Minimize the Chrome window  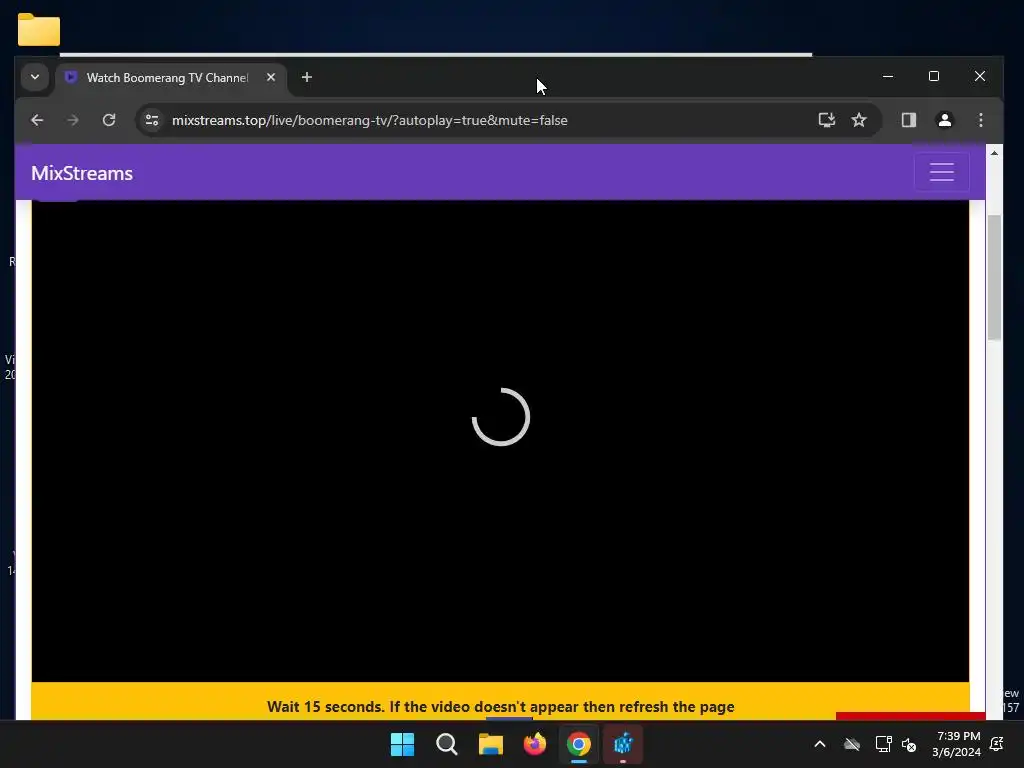coord(888,76)
